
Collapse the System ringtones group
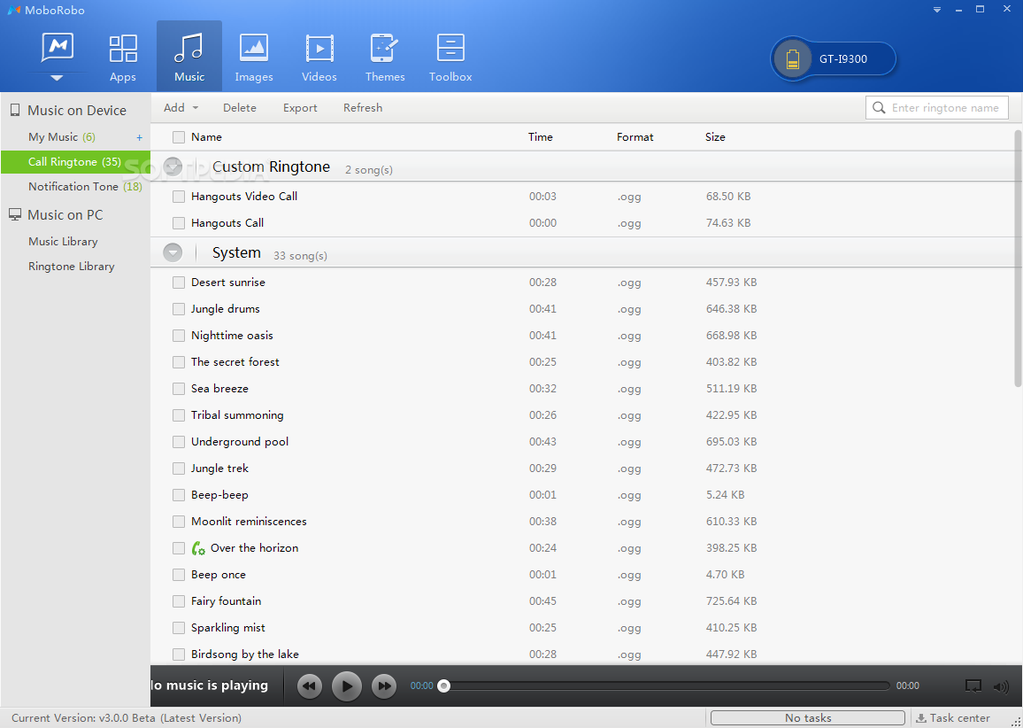pyautogui.click(x=173, y=253)
